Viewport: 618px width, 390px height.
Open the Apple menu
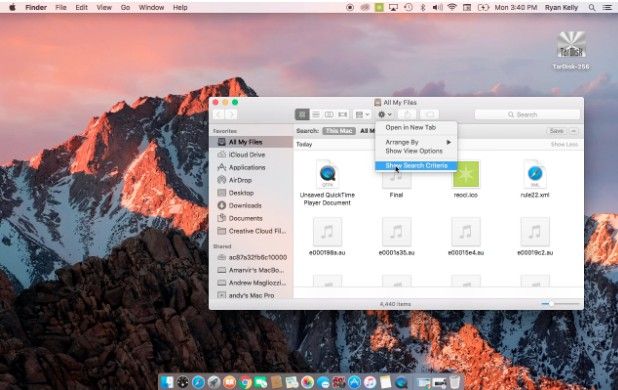pos(12,7)
